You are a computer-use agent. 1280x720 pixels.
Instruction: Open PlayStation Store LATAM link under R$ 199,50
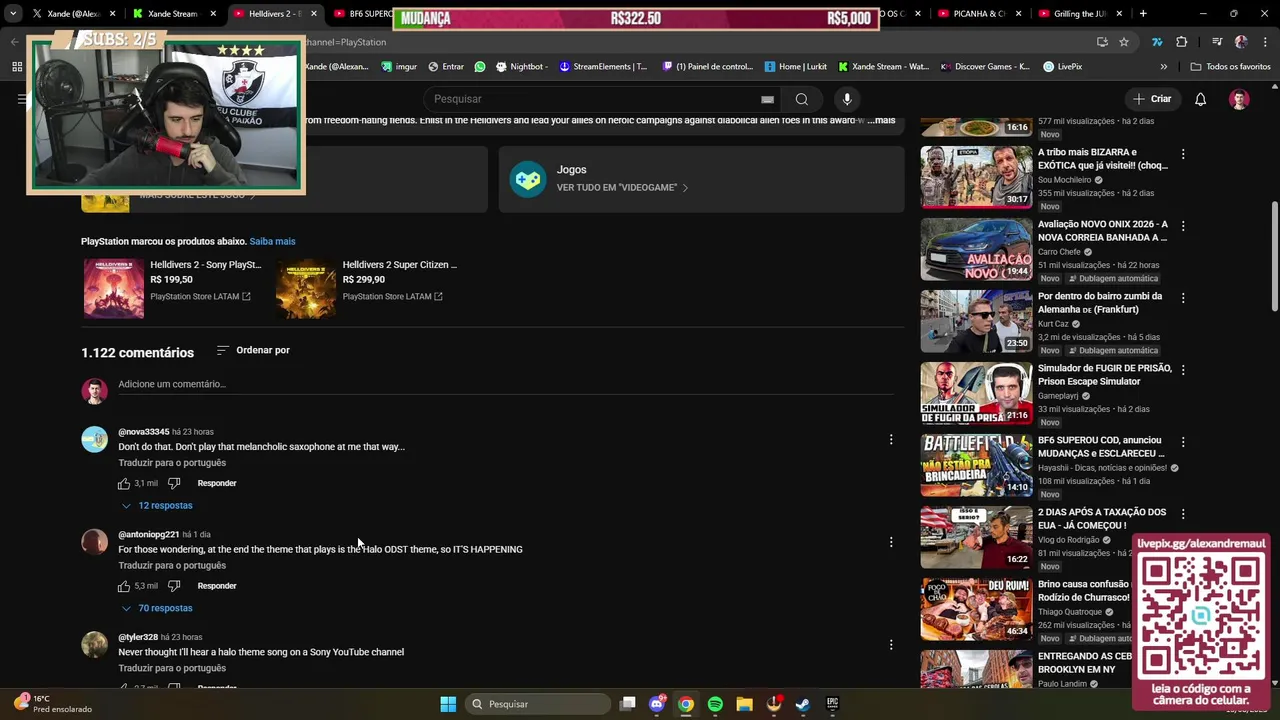[x=200, y=297]
